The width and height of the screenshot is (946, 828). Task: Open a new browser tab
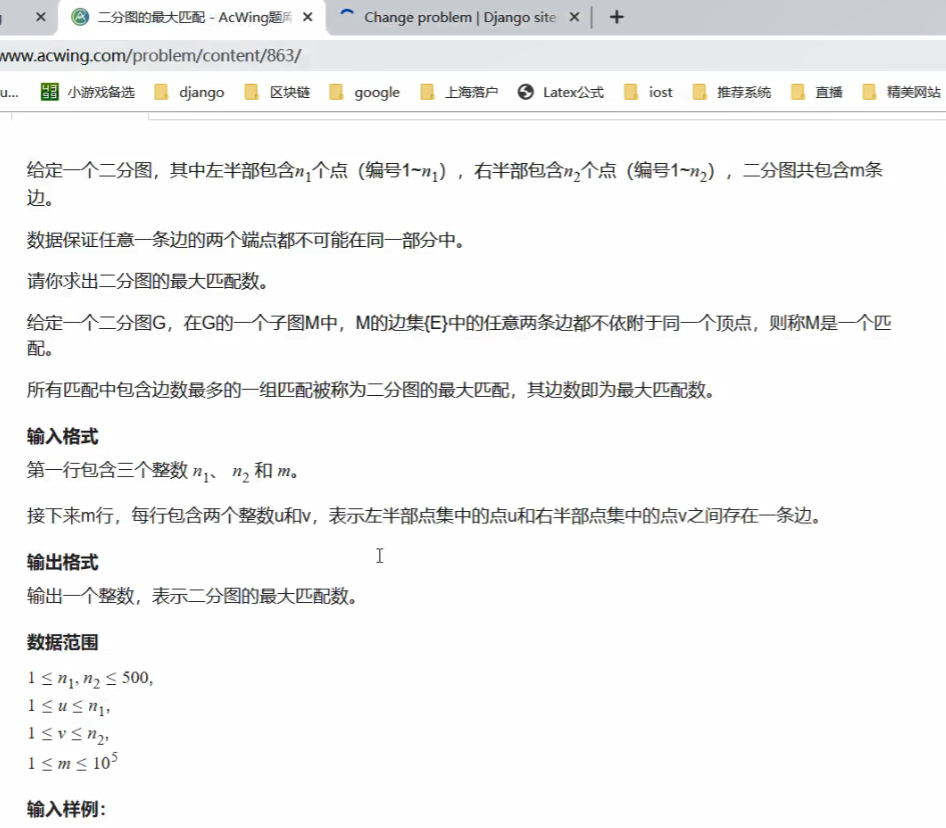[x=617, y=17]
